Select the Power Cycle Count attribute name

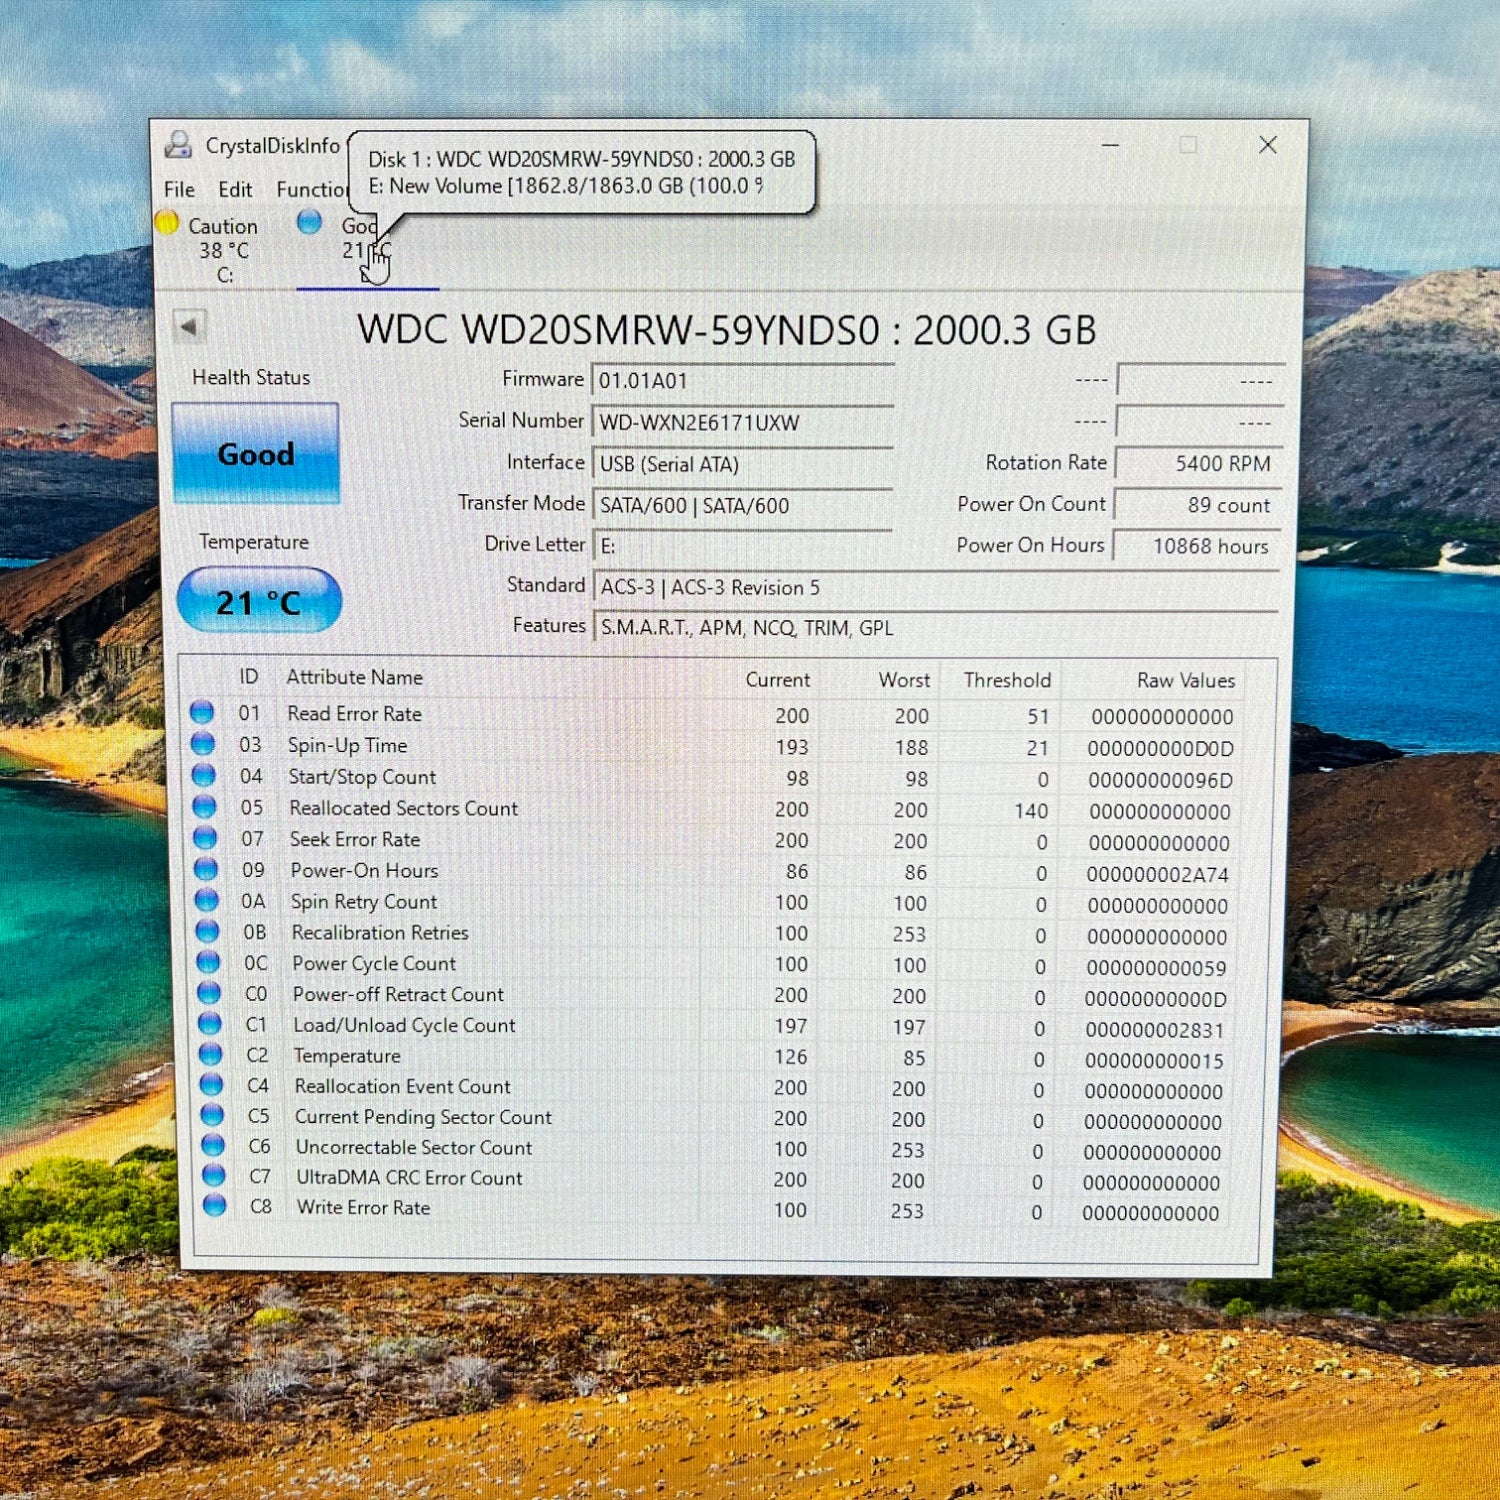pyautogui.click(x=374, y=963)
